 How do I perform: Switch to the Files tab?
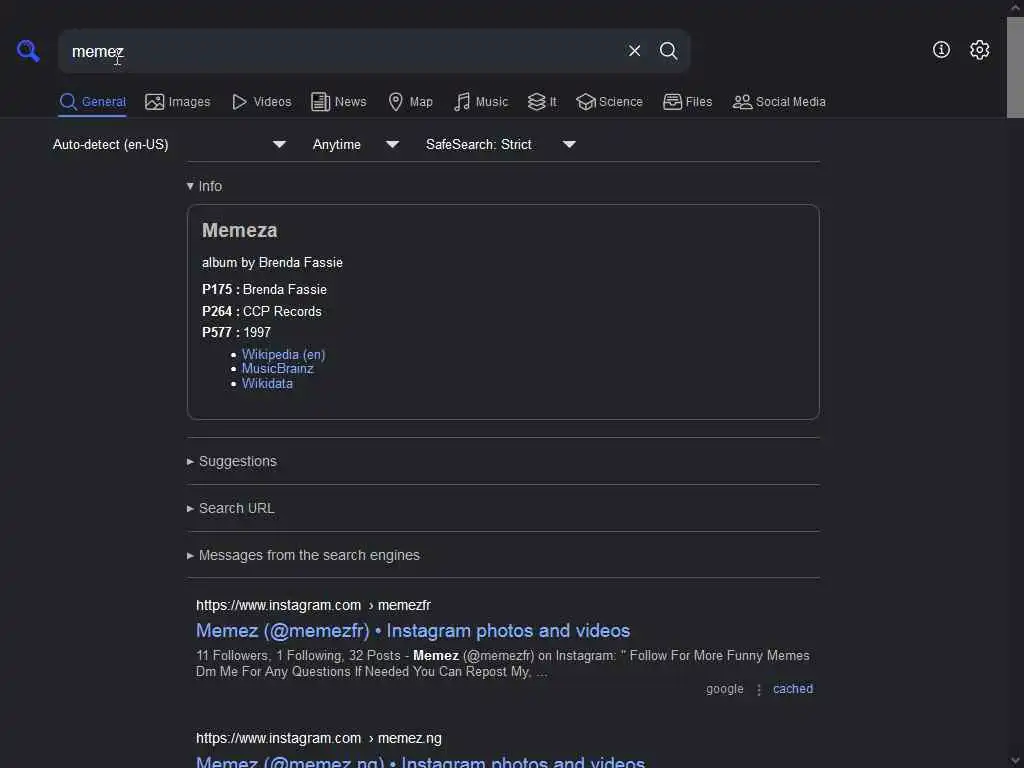tap(687, 102)
